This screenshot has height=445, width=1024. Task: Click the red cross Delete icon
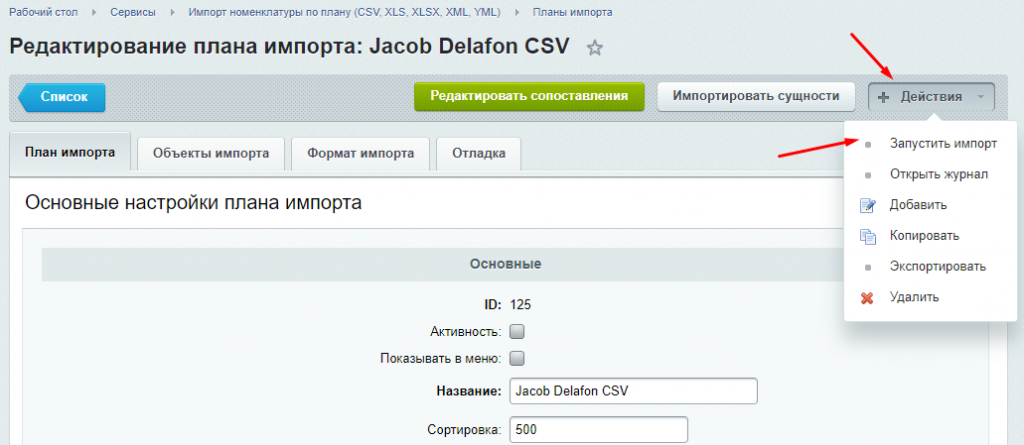867,298
